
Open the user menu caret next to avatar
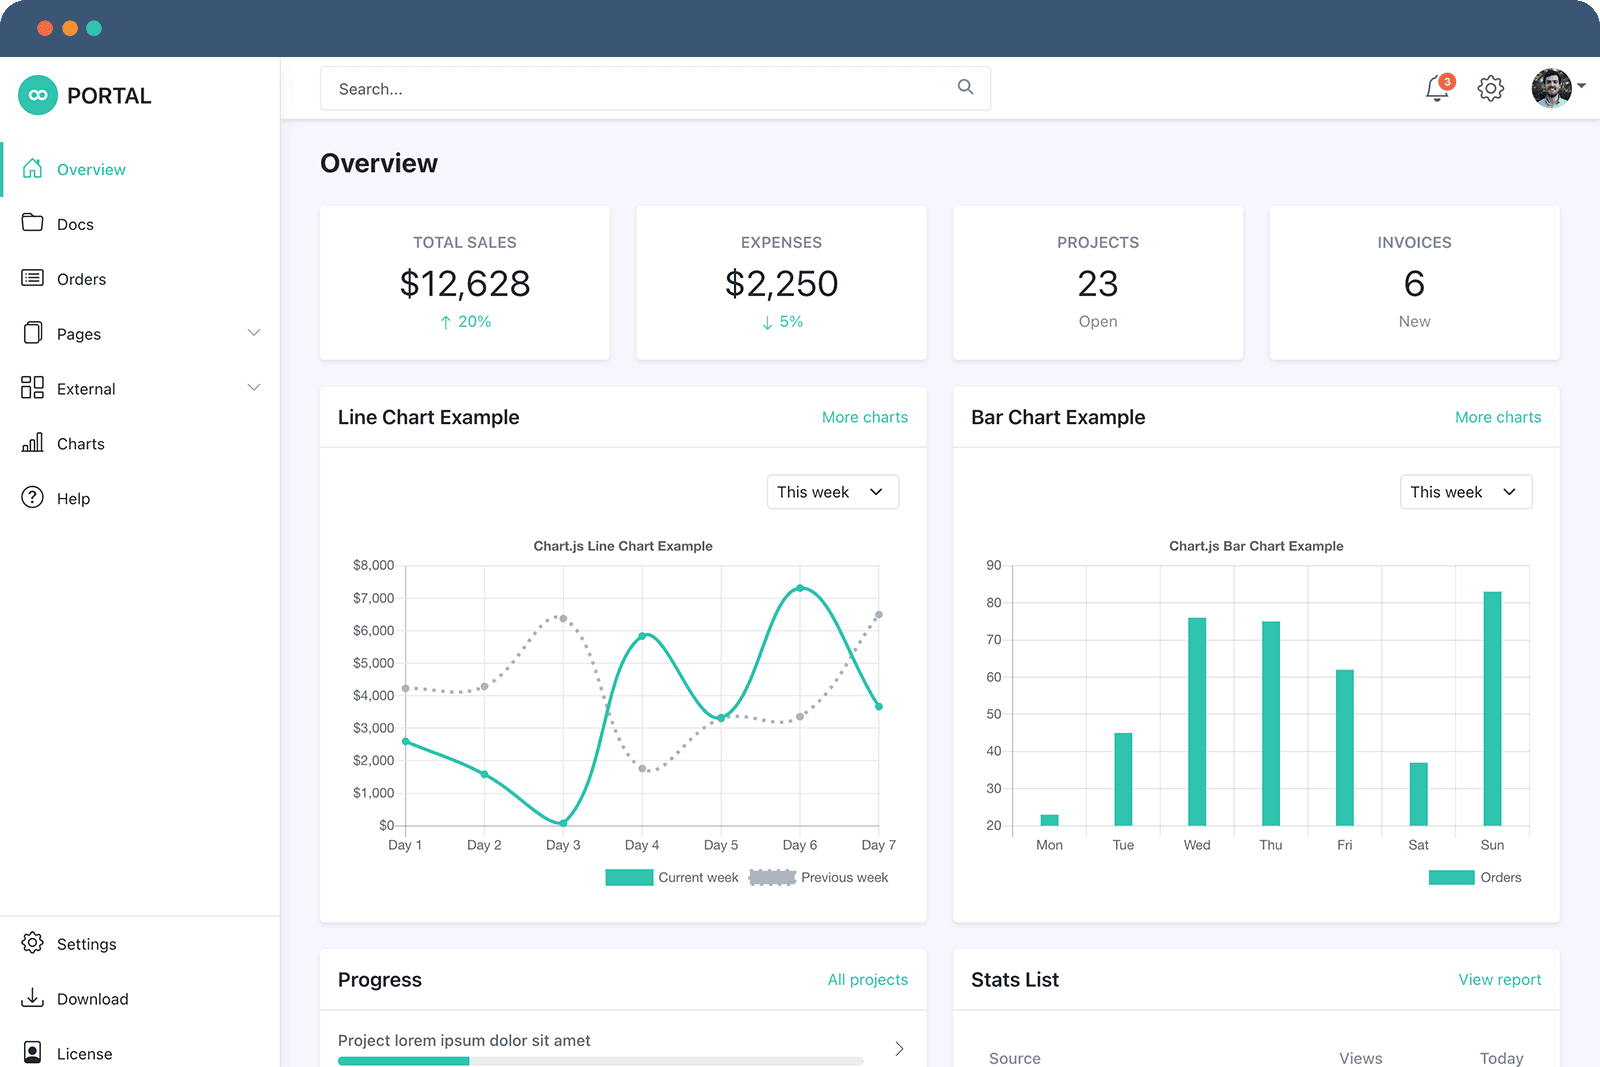[x=1582, y=86]
